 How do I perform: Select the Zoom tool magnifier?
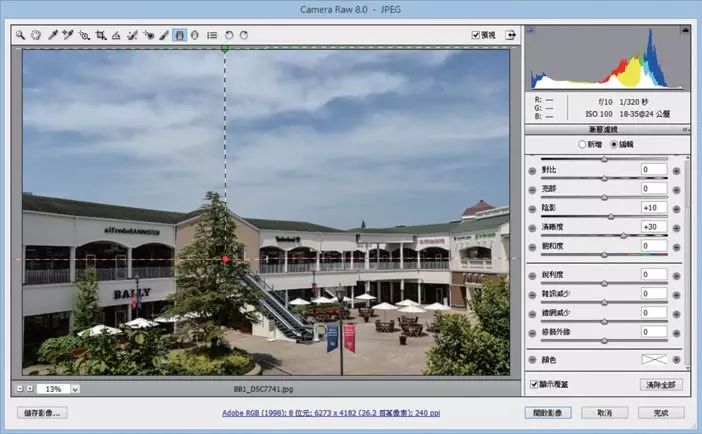[x=20, y=35]
